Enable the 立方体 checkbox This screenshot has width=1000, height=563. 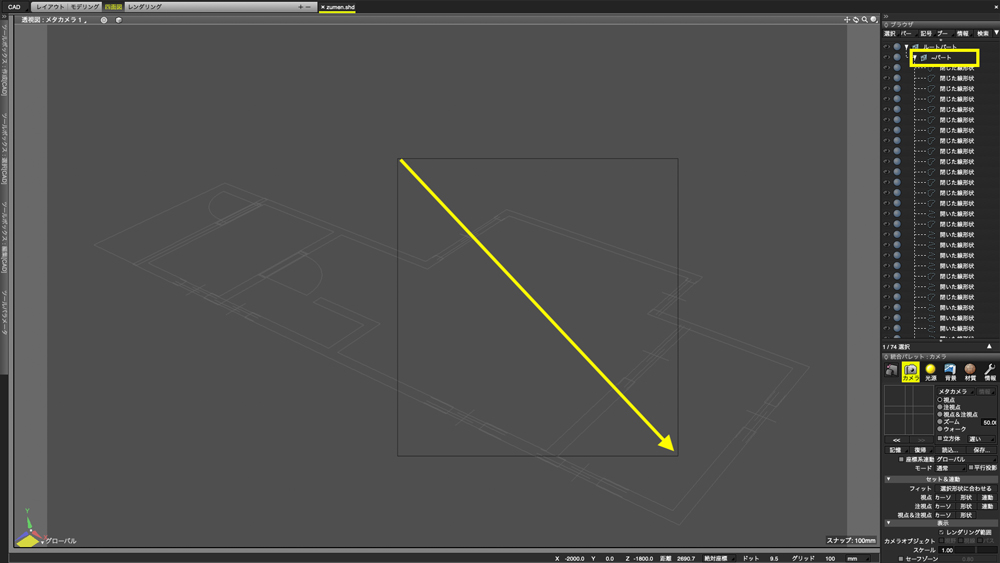pyautogui.click(x=939, y=439)
